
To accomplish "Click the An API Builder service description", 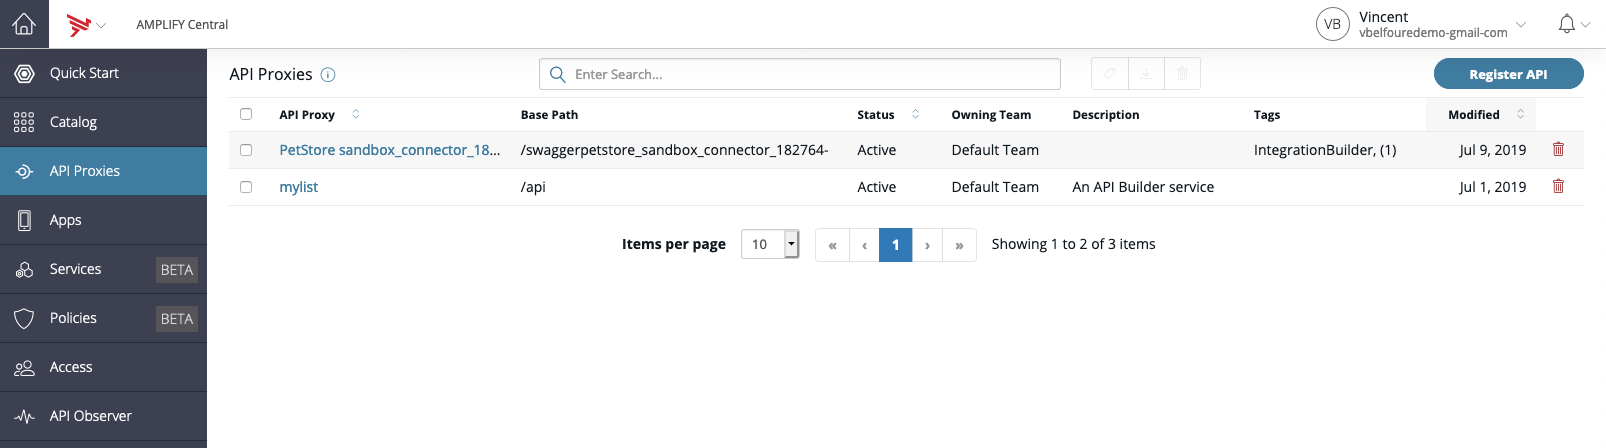I will pyautogui.click(x=1143, y=187).
